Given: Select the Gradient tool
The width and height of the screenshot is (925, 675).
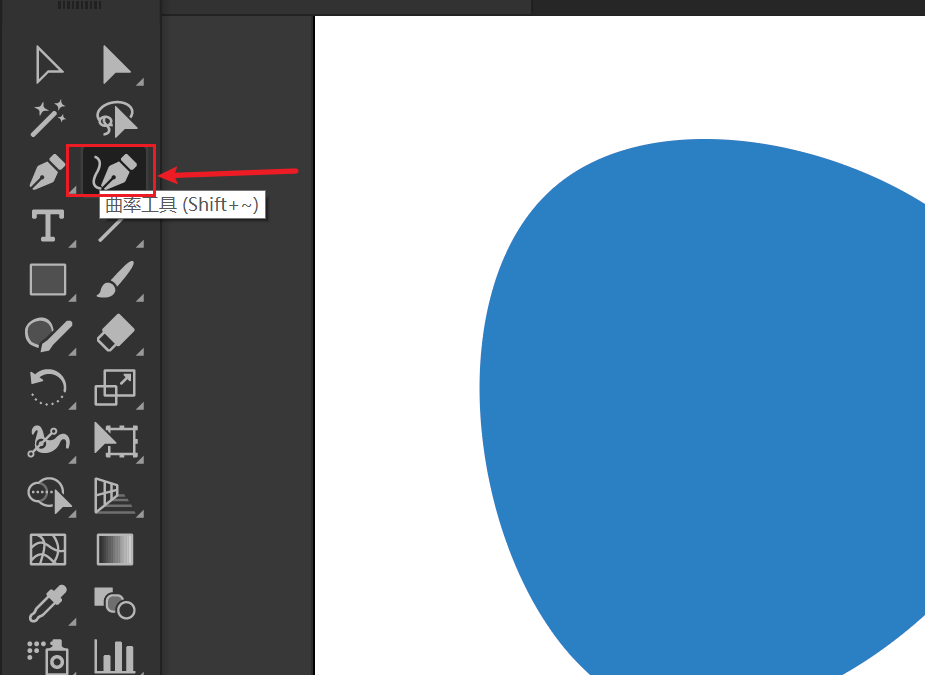Looking at the screenshot, I should click(115, 549).
